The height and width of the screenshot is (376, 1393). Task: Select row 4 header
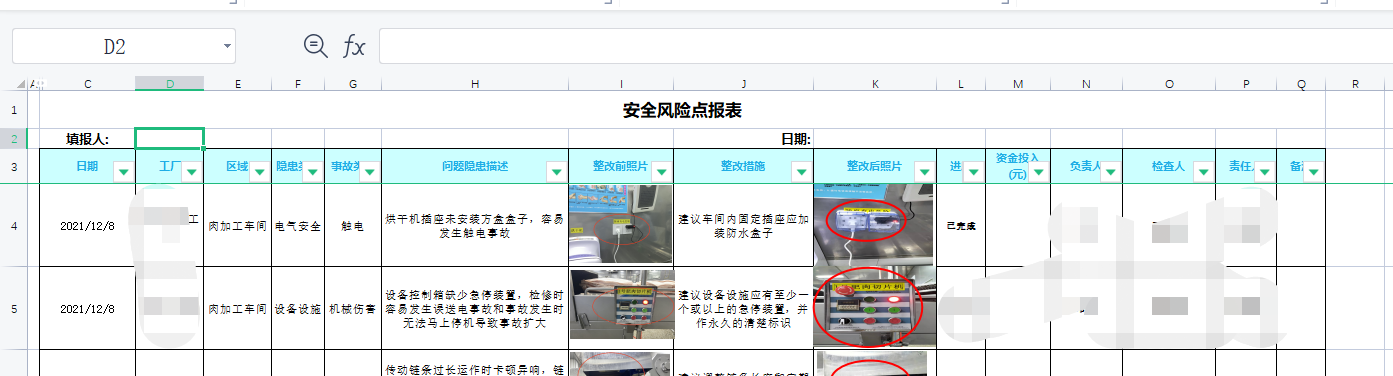(14, 225)
